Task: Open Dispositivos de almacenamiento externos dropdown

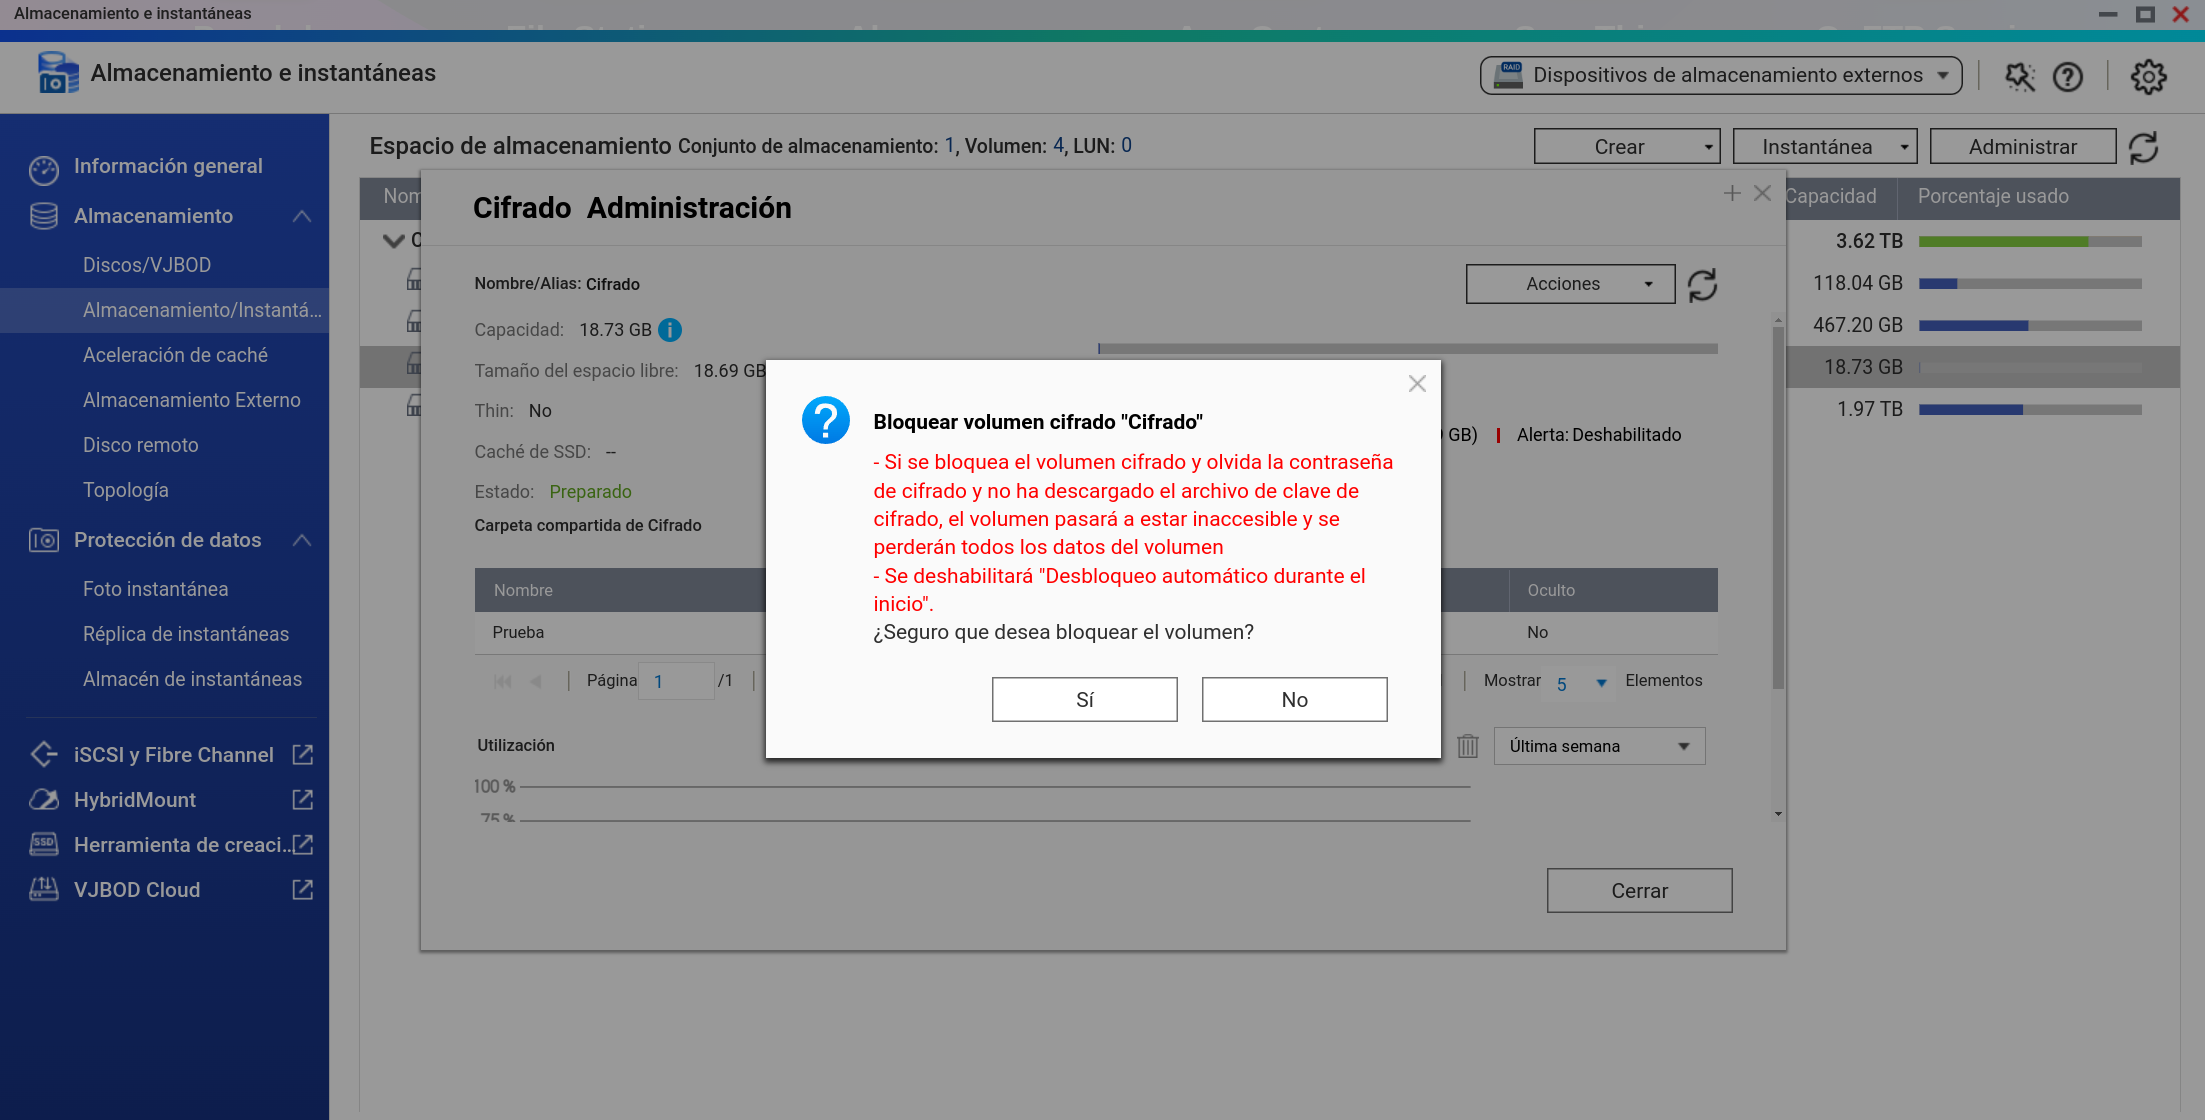Action: (x=1720, y=76)
